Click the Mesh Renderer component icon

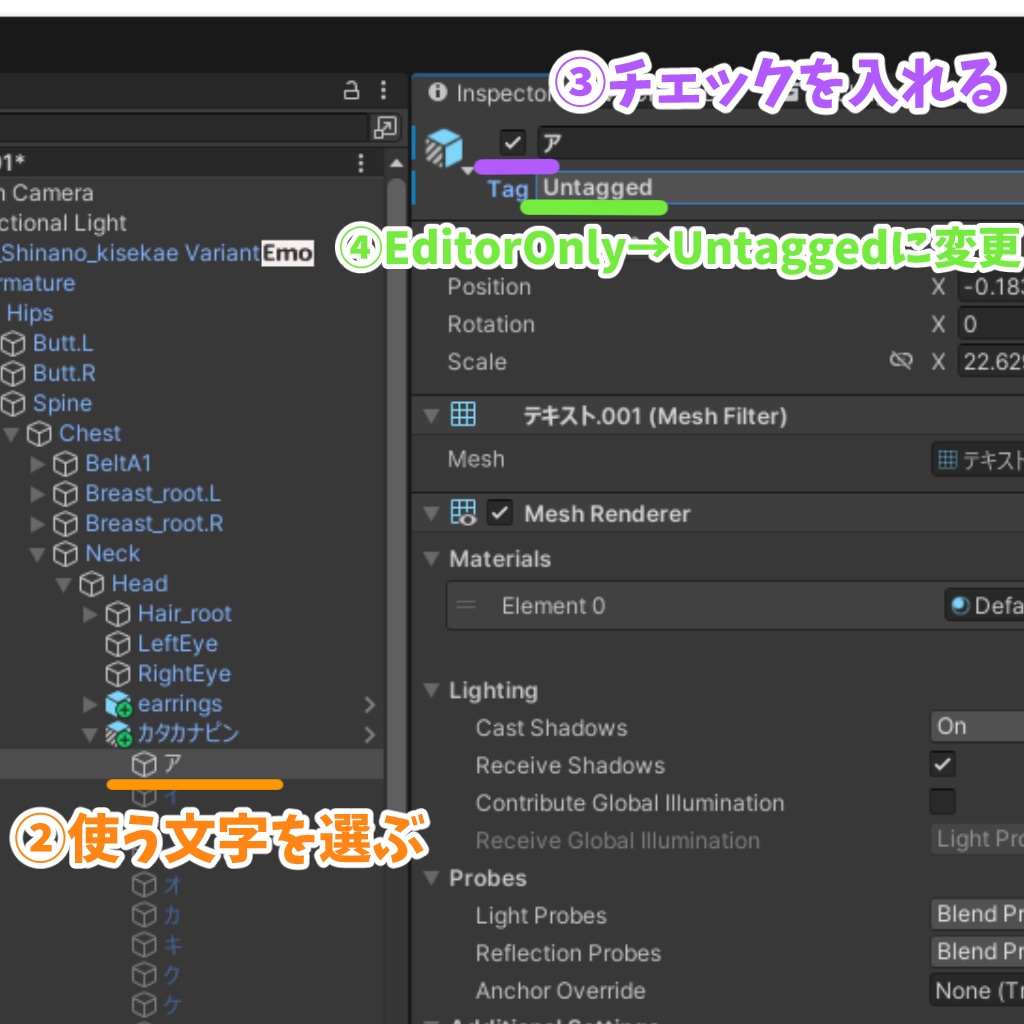click(463, 513)
